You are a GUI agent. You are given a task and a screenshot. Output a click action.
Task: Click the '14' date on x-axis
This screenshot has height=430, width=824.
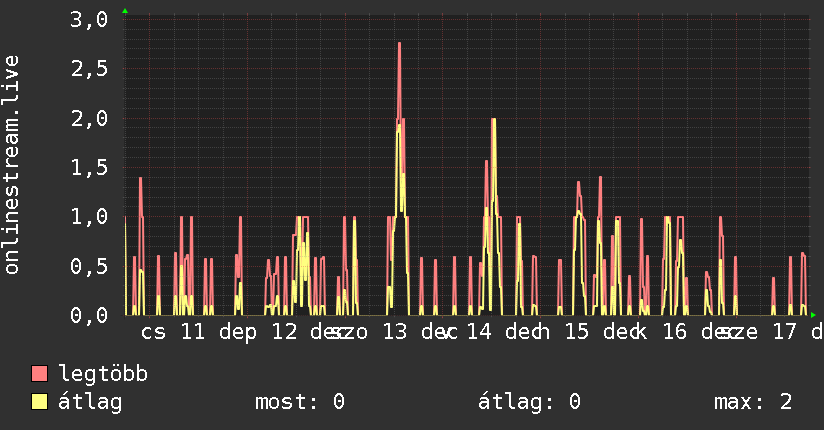point(479,332)
